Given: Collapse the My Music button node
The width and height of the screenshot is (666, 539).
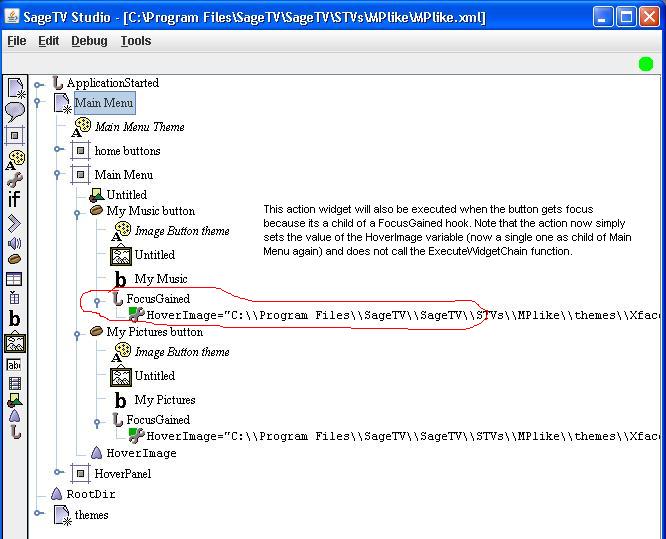Looking at the screenshot, I should click(77, 212).
